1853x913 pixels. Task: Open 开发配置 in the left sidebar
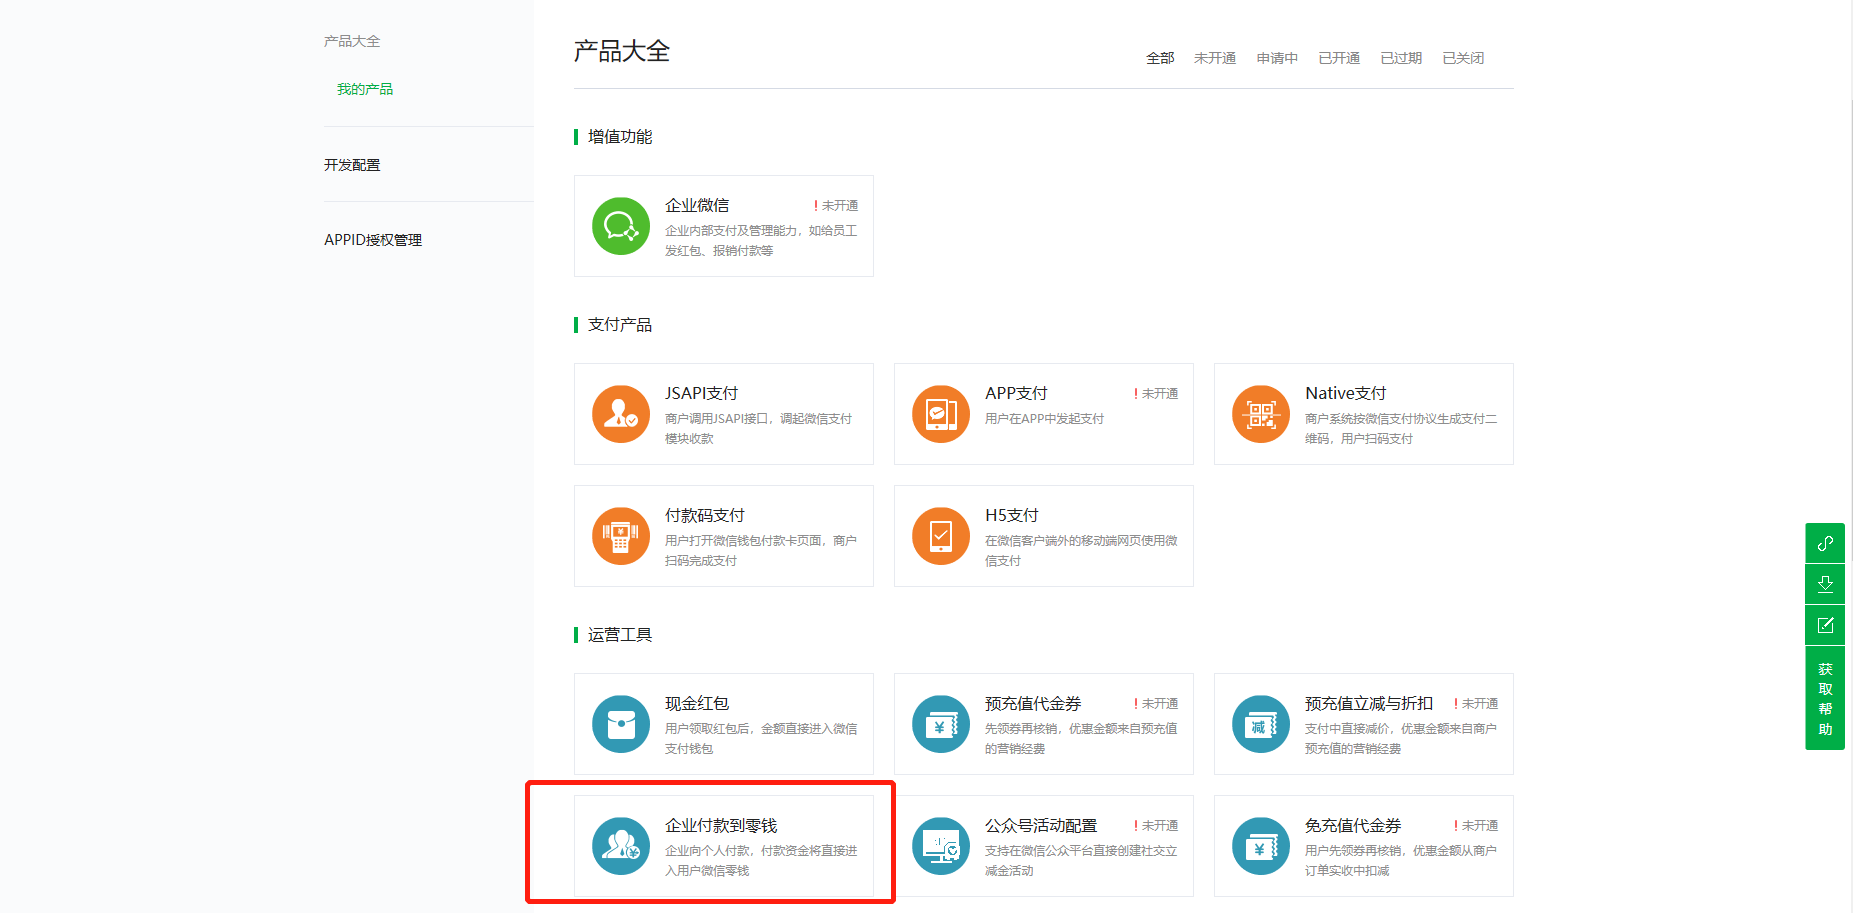(352, 165)
